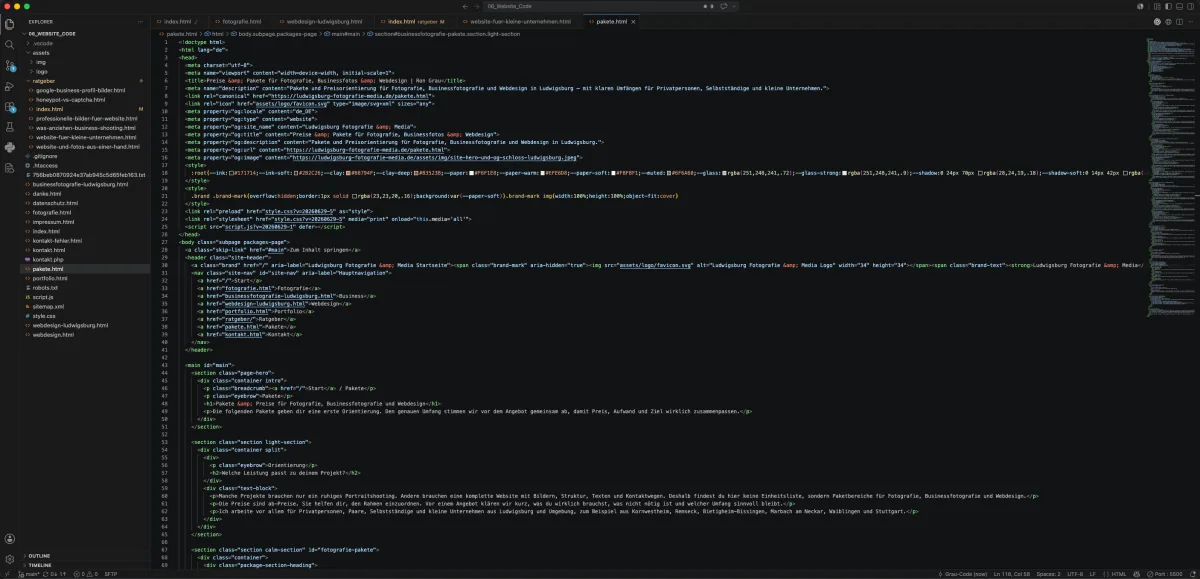Open the Python icon in activity bar
This screenshot has height=579, width=1200.
pos(10,147)
